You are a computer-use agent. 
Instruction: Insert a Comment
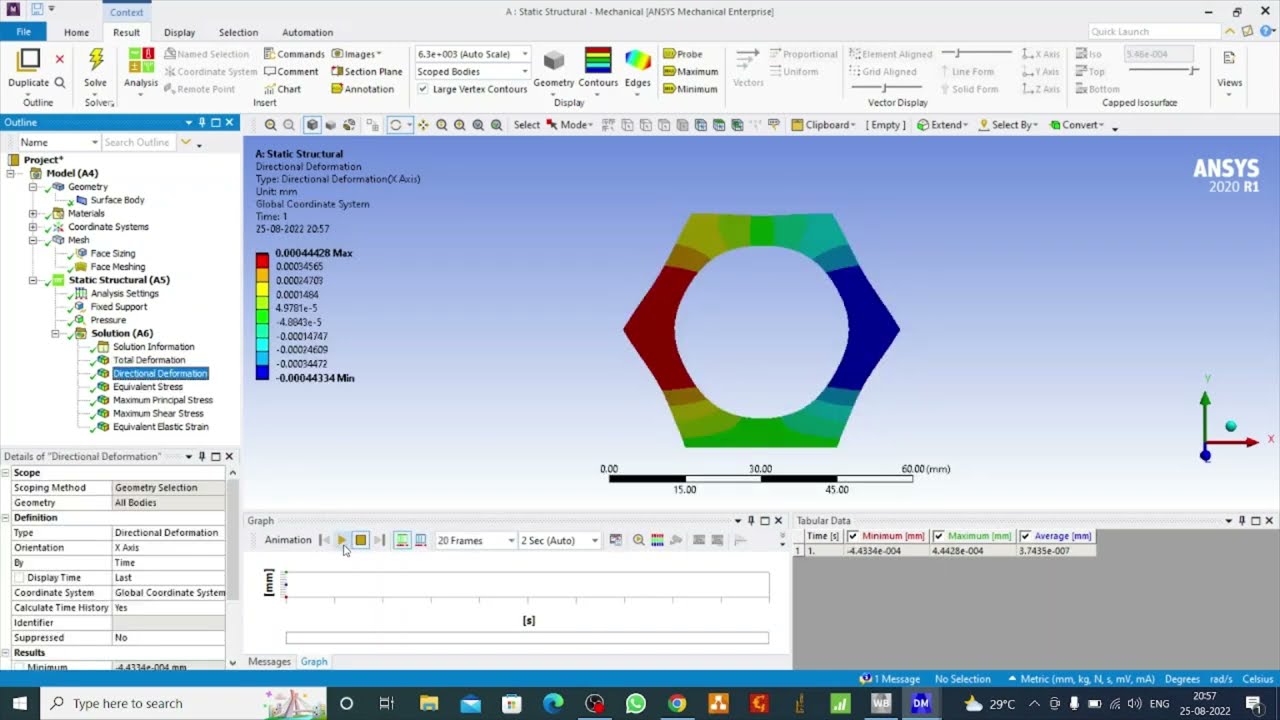[x=291, y=72]
